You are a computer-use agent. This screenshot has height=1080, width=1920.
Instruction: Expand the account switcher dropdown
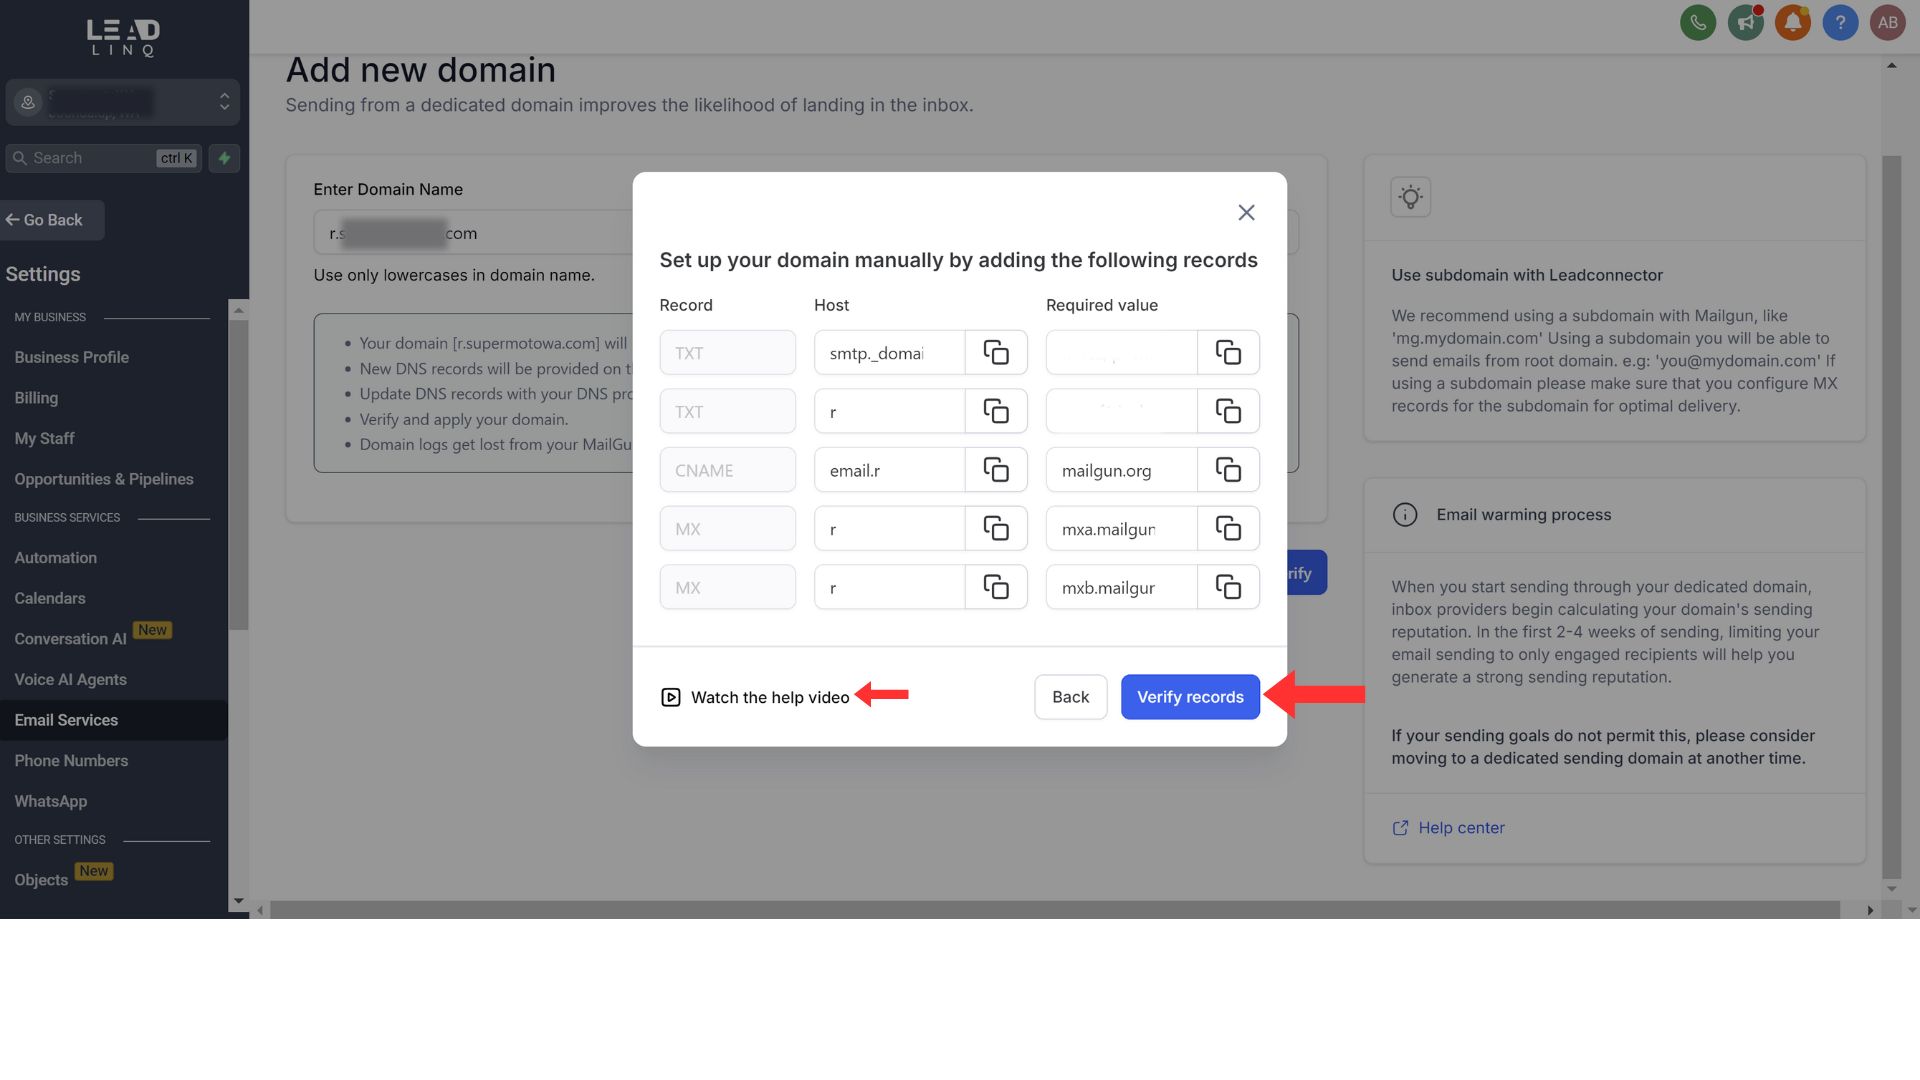tap(224, 102)
